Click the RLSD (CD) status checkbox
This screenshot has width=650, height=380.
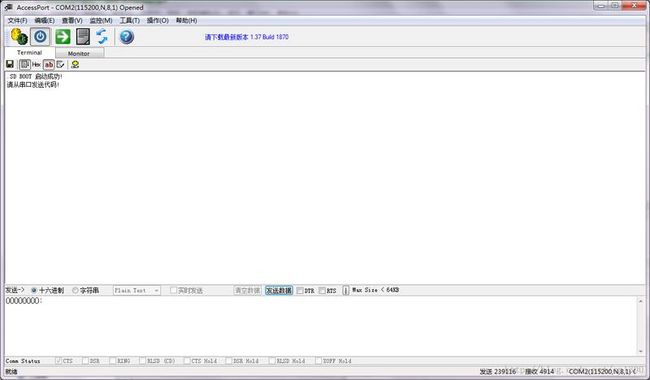(143, 361)
